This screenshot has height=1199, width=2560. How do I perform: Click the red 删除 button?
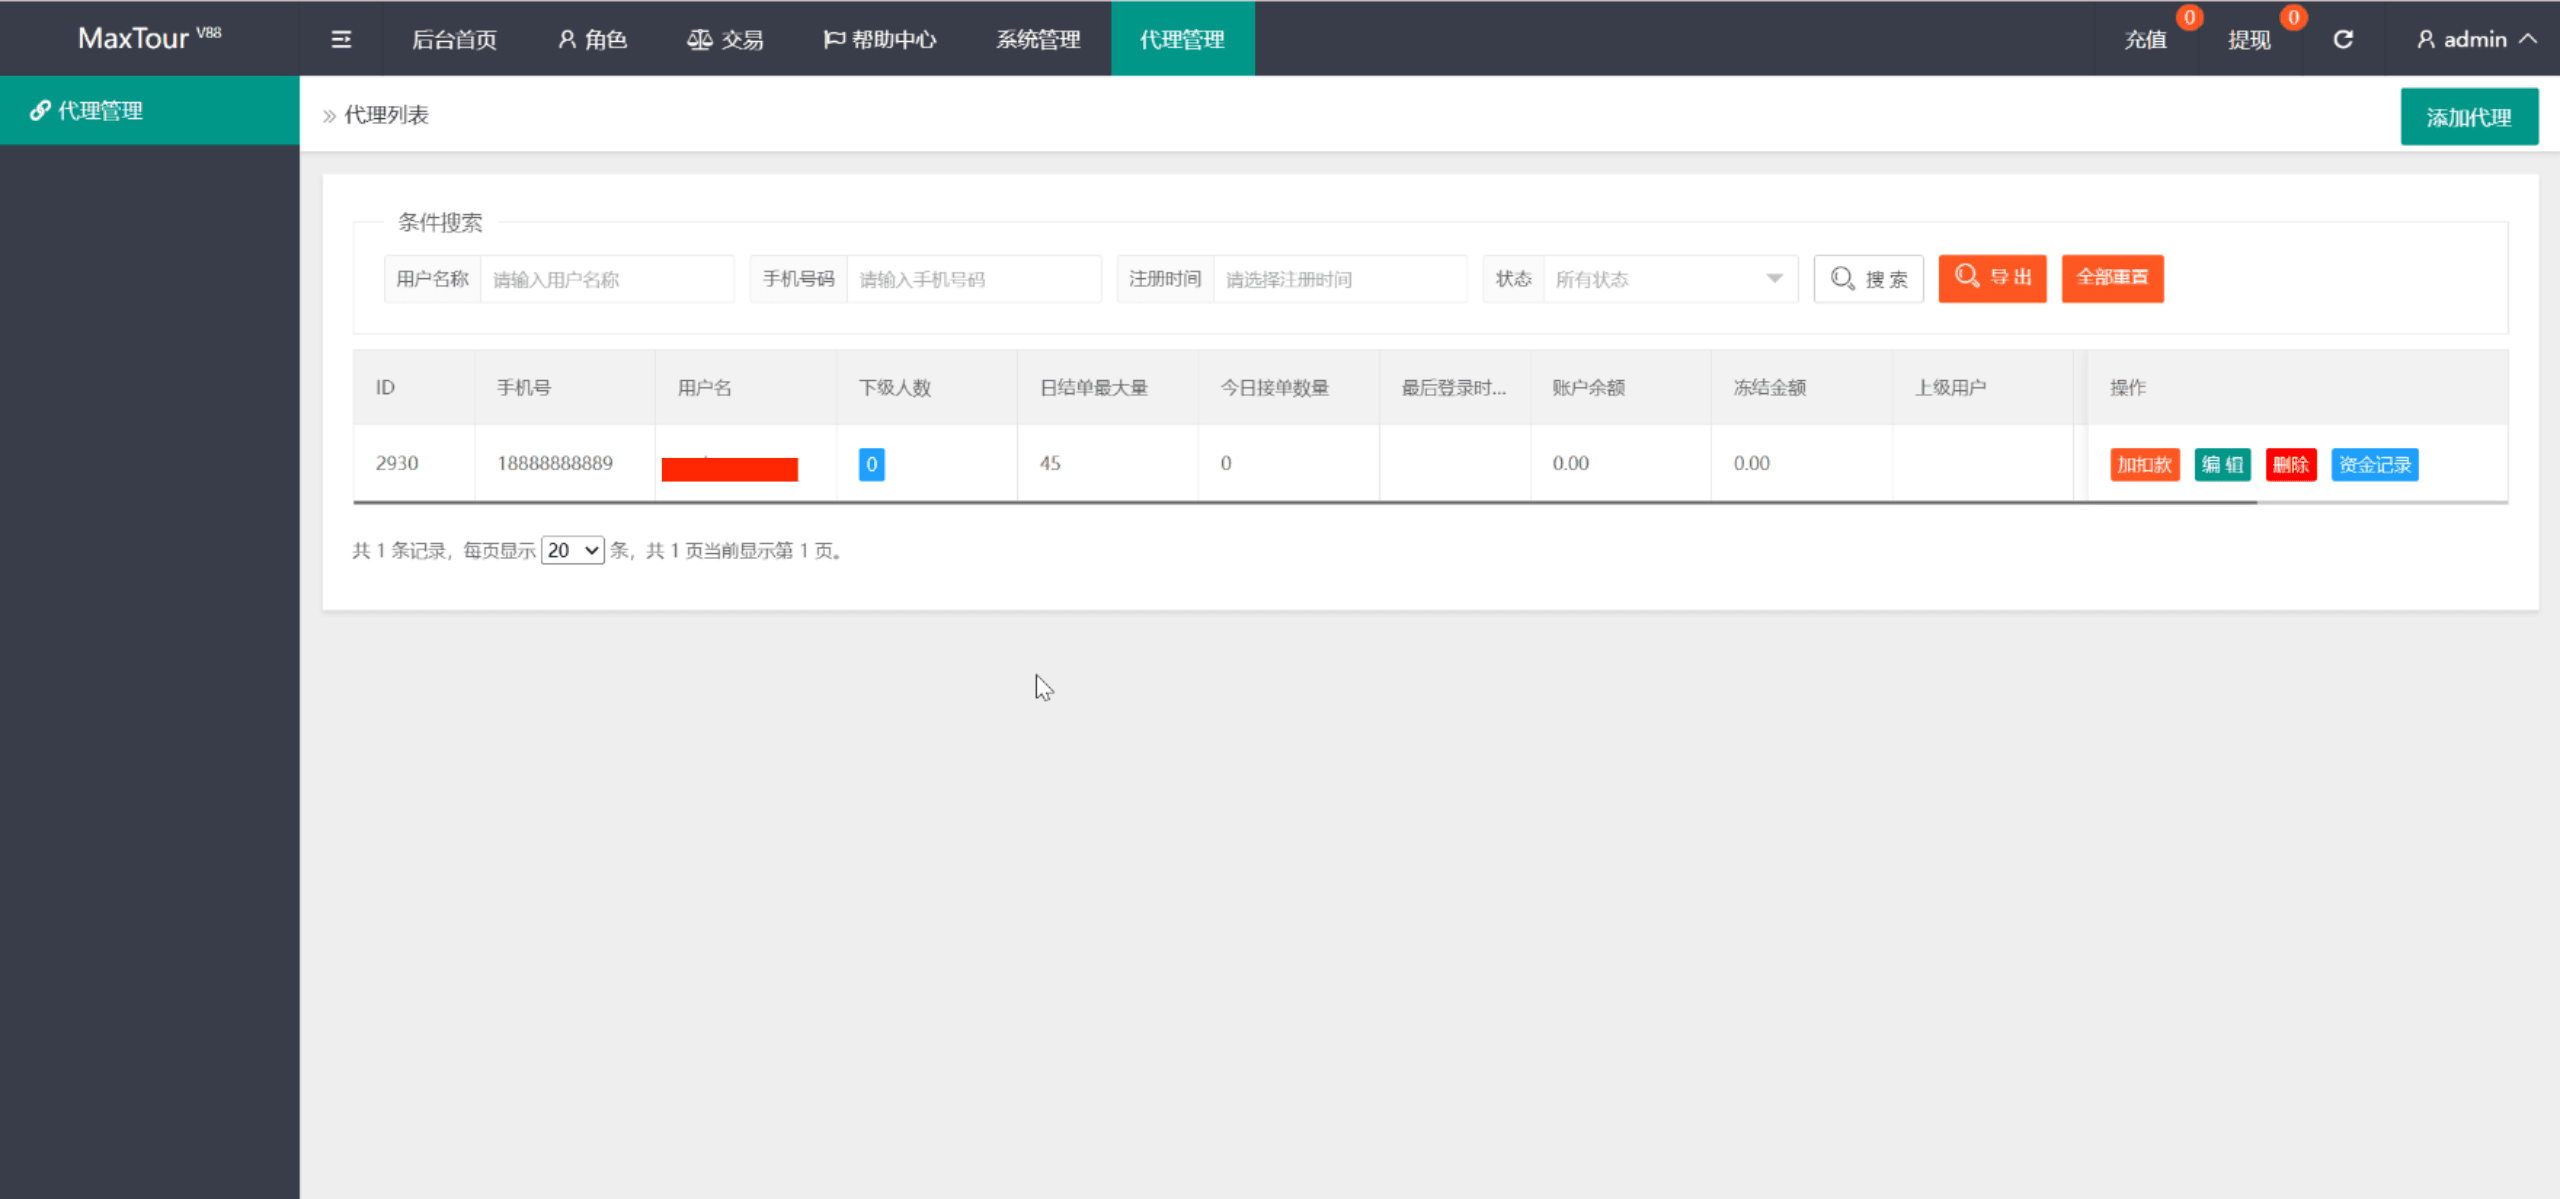click(2290, 464)
